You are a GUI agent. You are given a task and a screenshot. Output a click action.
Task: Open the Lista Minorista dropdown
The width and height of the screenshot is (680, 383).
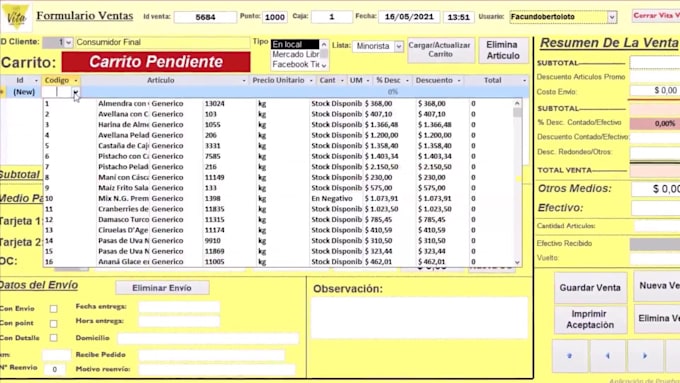(399, 46)
